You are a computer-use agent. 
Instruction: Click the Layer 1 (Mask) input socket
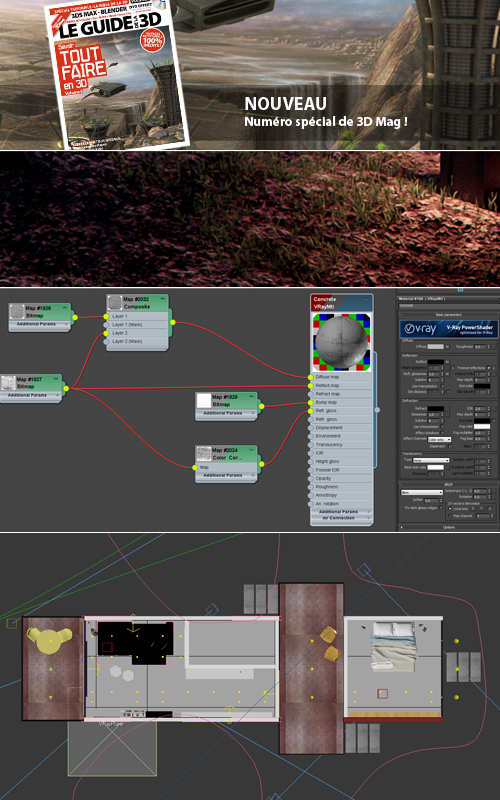pos(106,324)
